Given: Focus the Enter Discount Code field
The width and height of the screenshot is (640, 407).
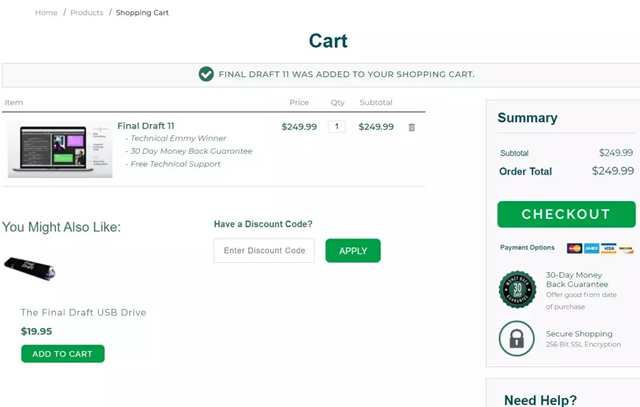Looking at the screenshot, I should pyautogui.click(x=264, y=251).
